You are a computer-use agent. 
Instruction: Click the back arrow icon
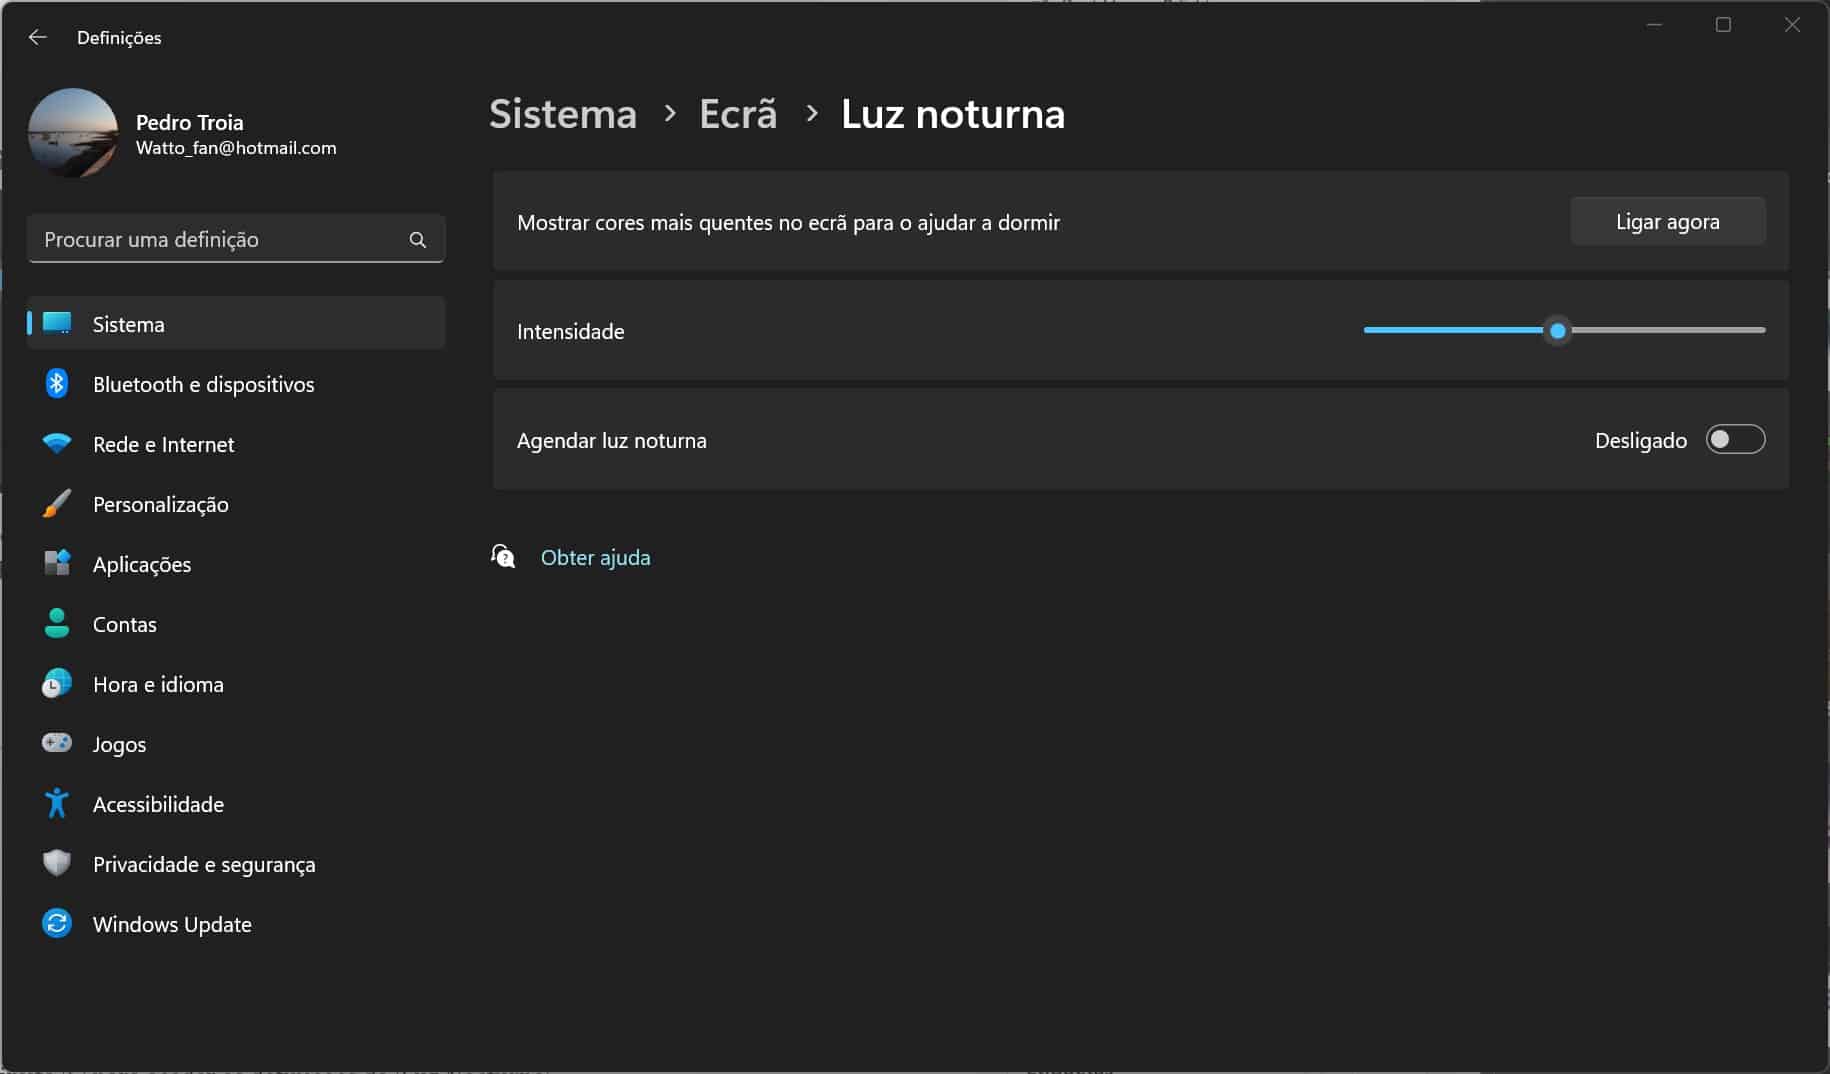(38, 37)
